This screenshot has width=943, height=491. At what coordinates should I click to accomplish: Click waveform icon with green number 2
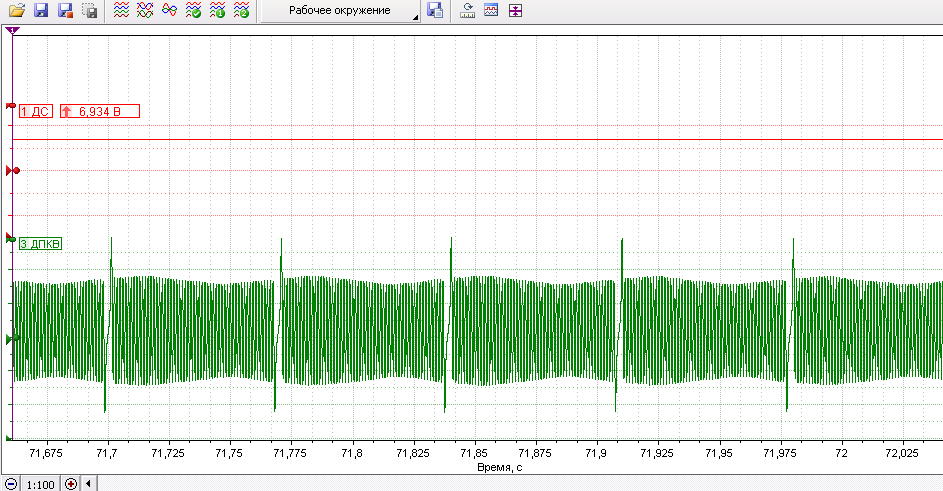coord(241,10)
